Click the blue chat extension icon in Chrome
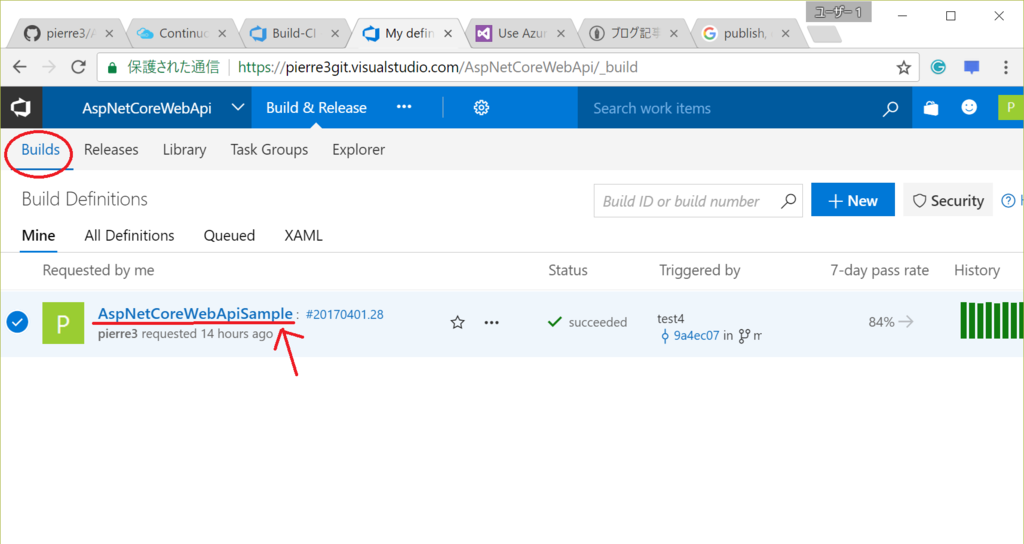Screen dimensions: 1024x544 coord(972,67)
